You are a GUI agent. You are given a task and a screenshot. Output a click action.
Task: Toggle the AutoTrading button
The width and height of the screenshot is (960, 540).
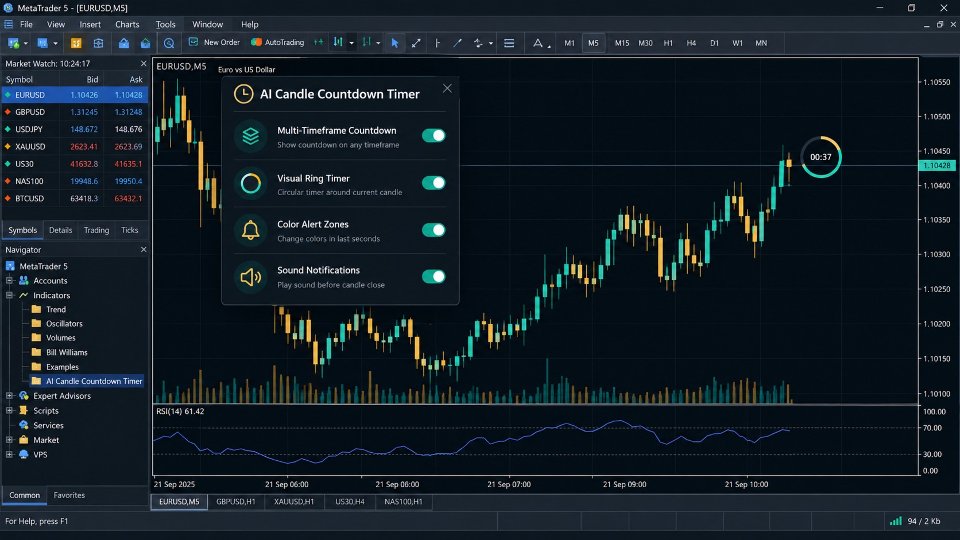tap(277, 42)
